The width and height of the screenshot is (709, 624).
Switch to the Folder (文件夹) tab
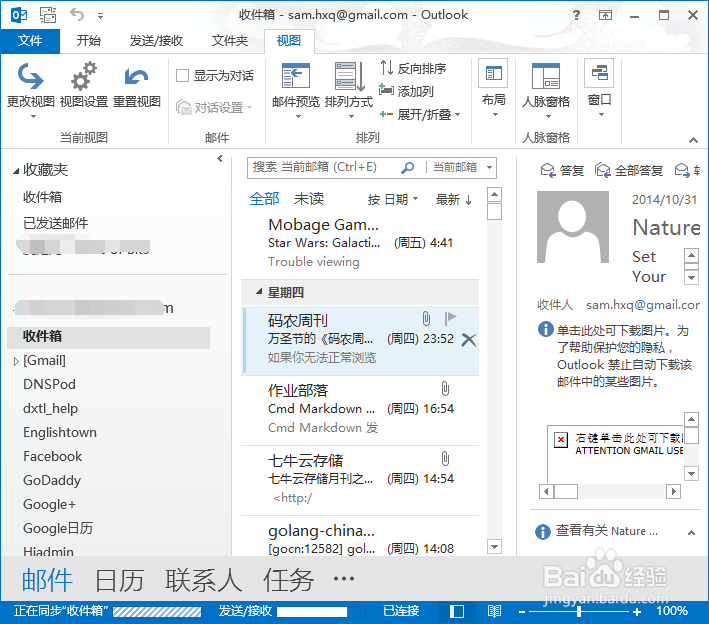point(230,41)
